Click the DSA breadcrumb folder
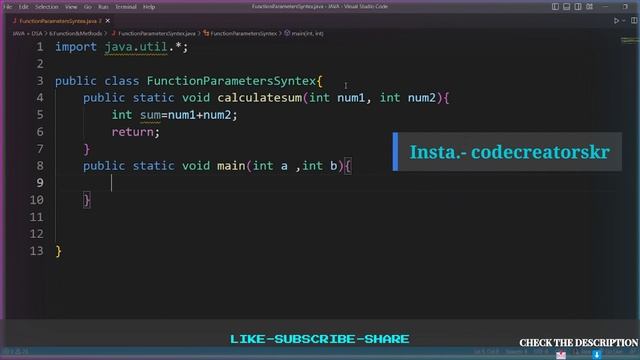This screenshot has height=360, width=640. coord(37,33)
